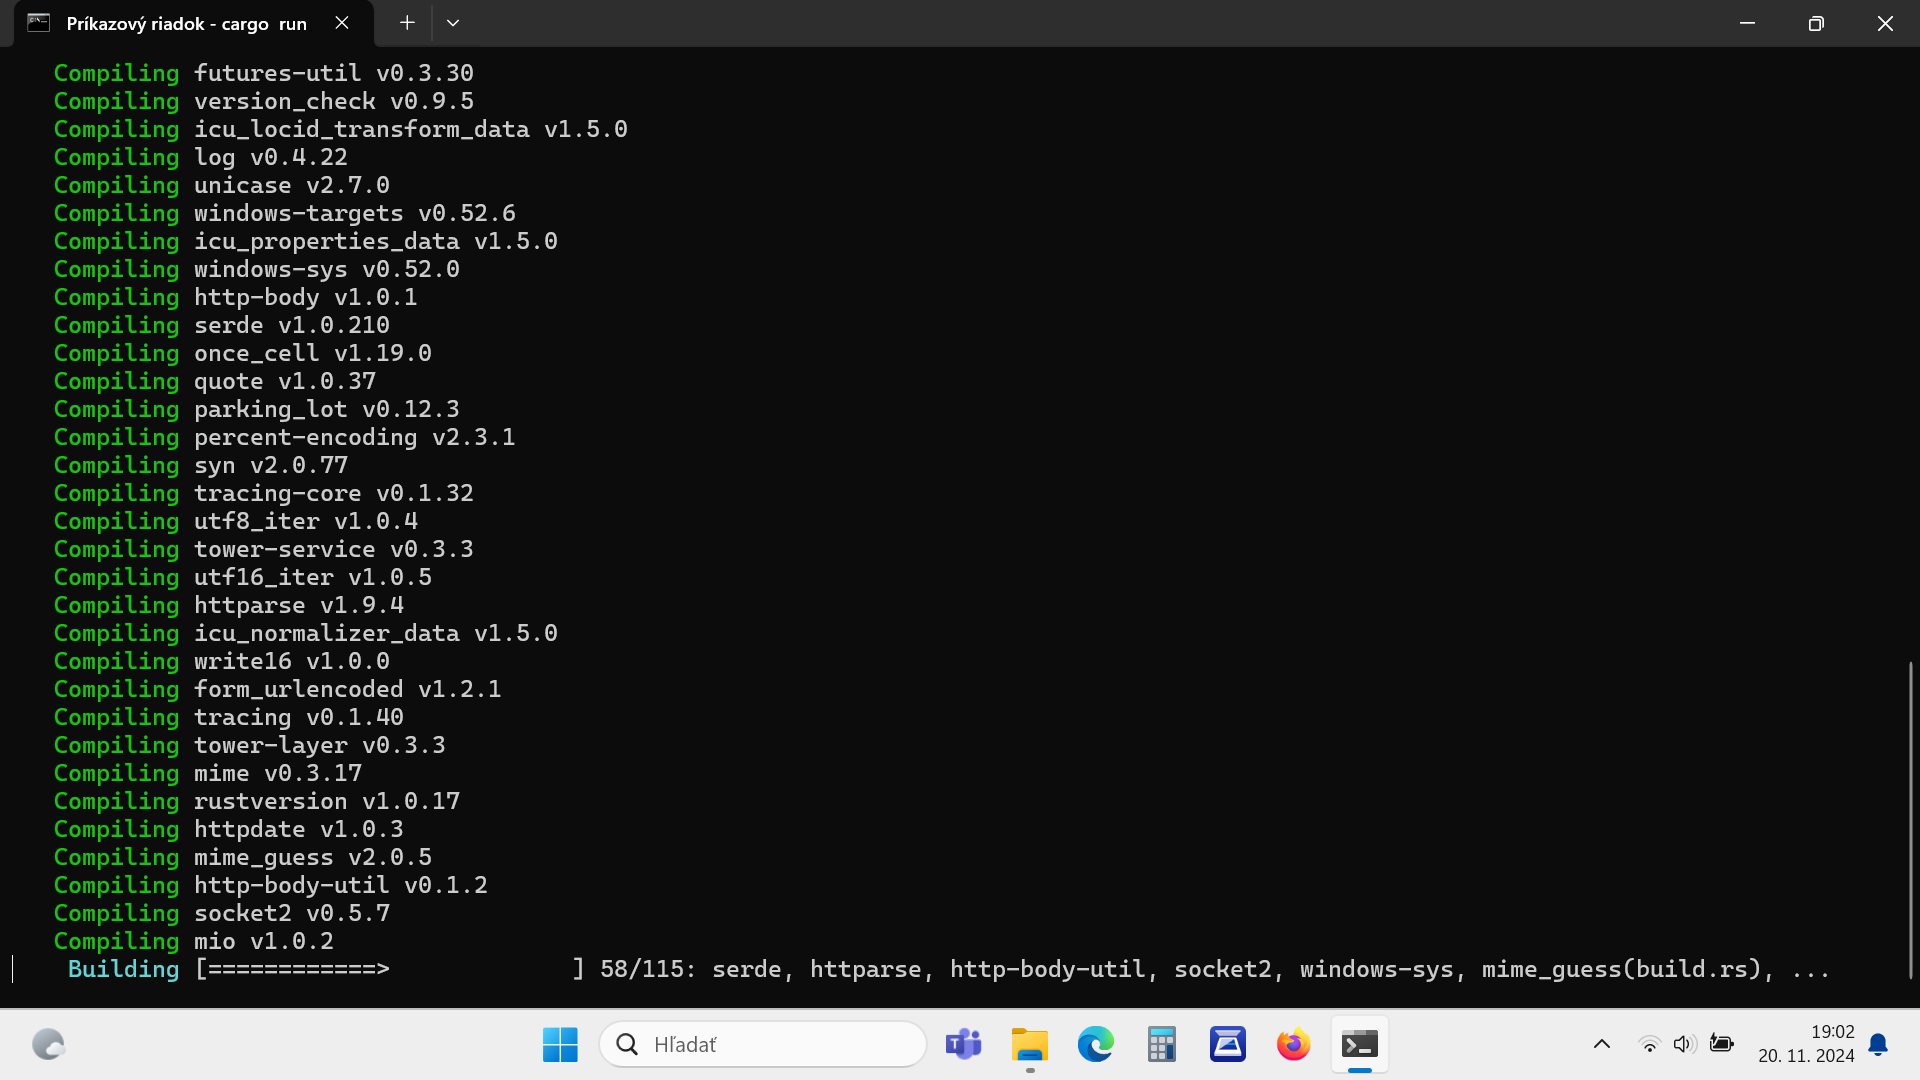Launch Microsoft Edge from taskbar
The width and height of the screenshot is (1920, 1080).
[x=1095, y=1045]
